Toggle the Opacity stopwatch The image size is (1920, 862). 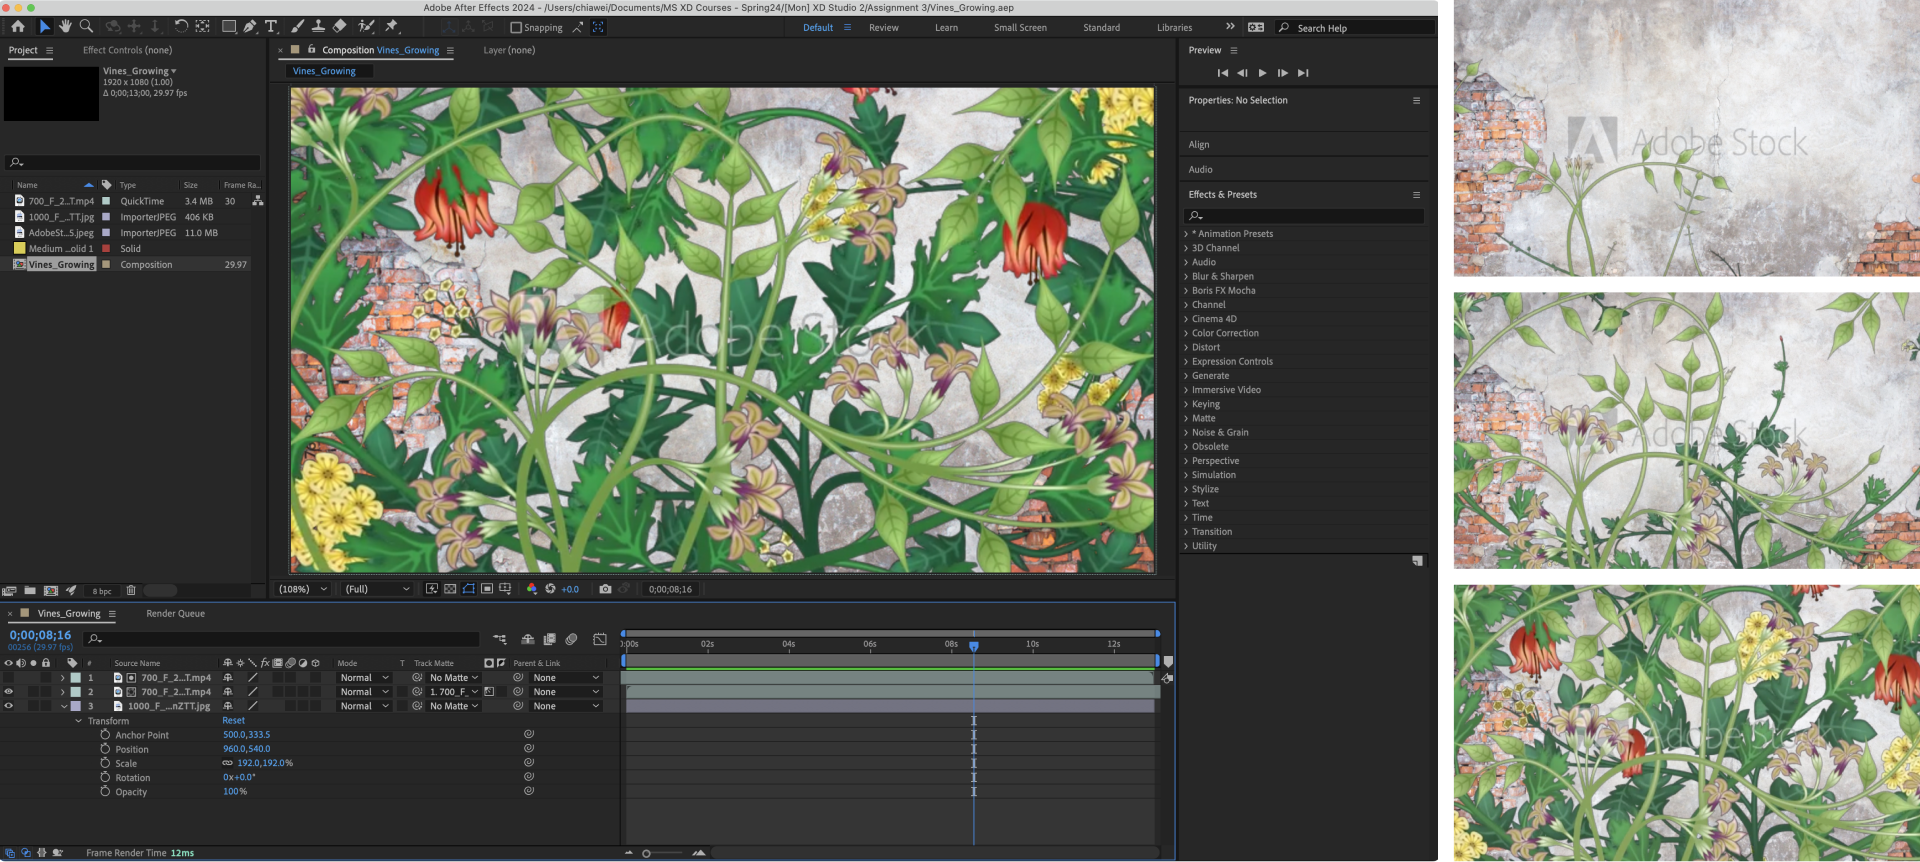coord(105,791)
